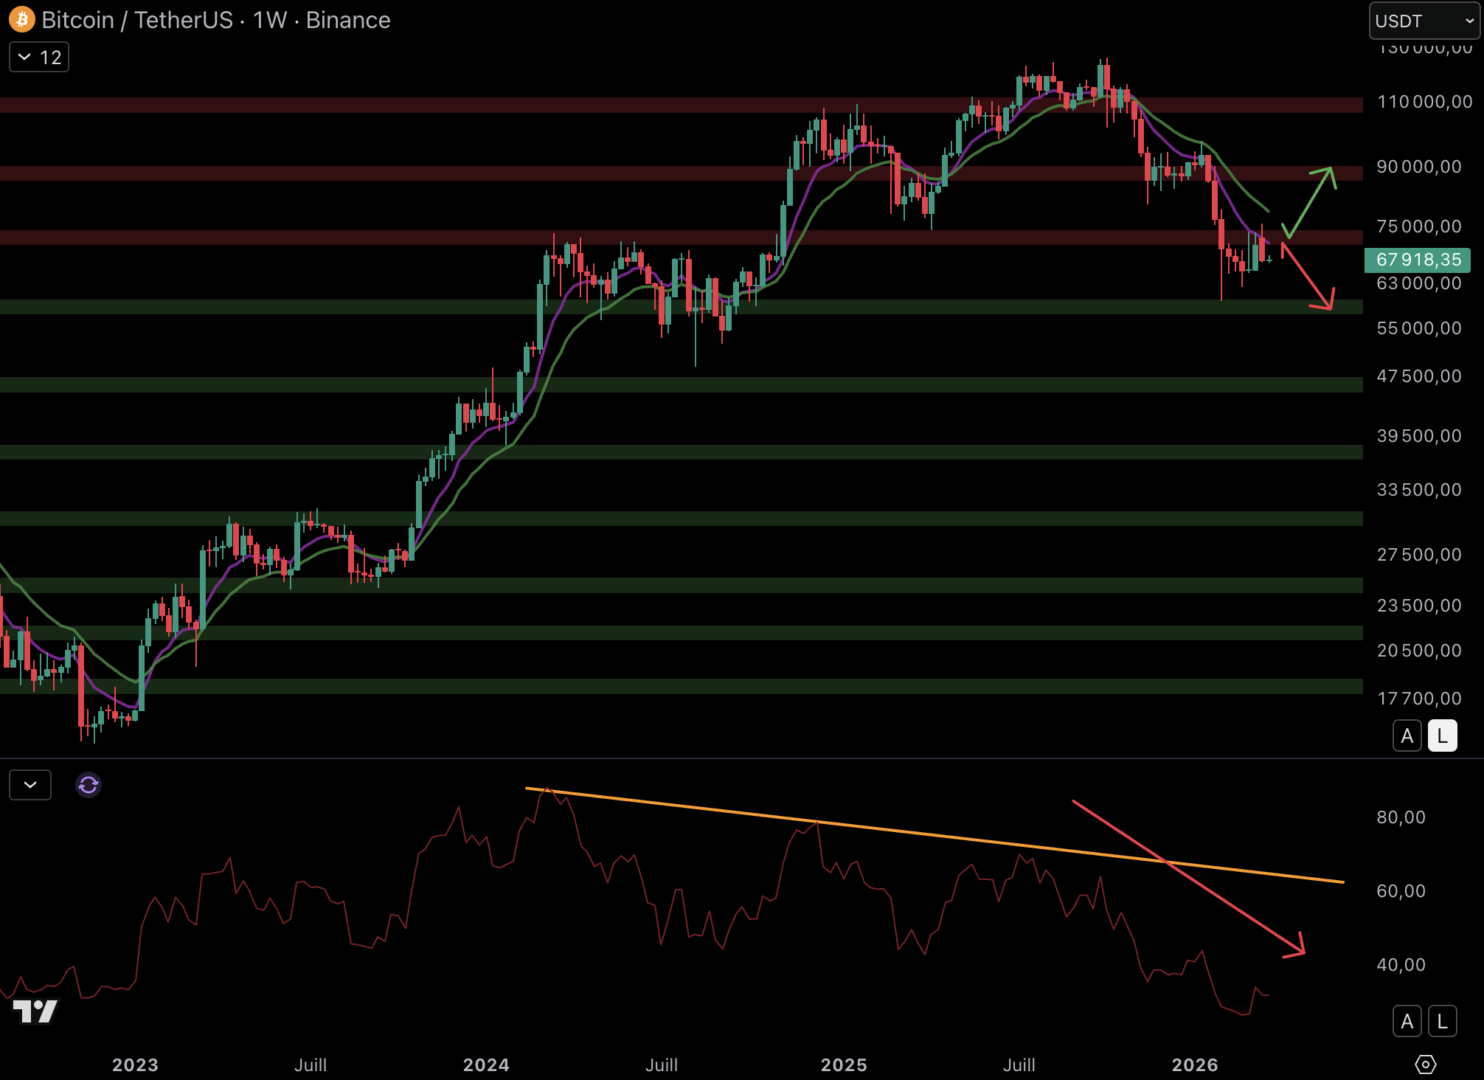Screen dimensions: 1484x1080
Task: Click the TradingView watermark logo
Action: point(36,1012)
